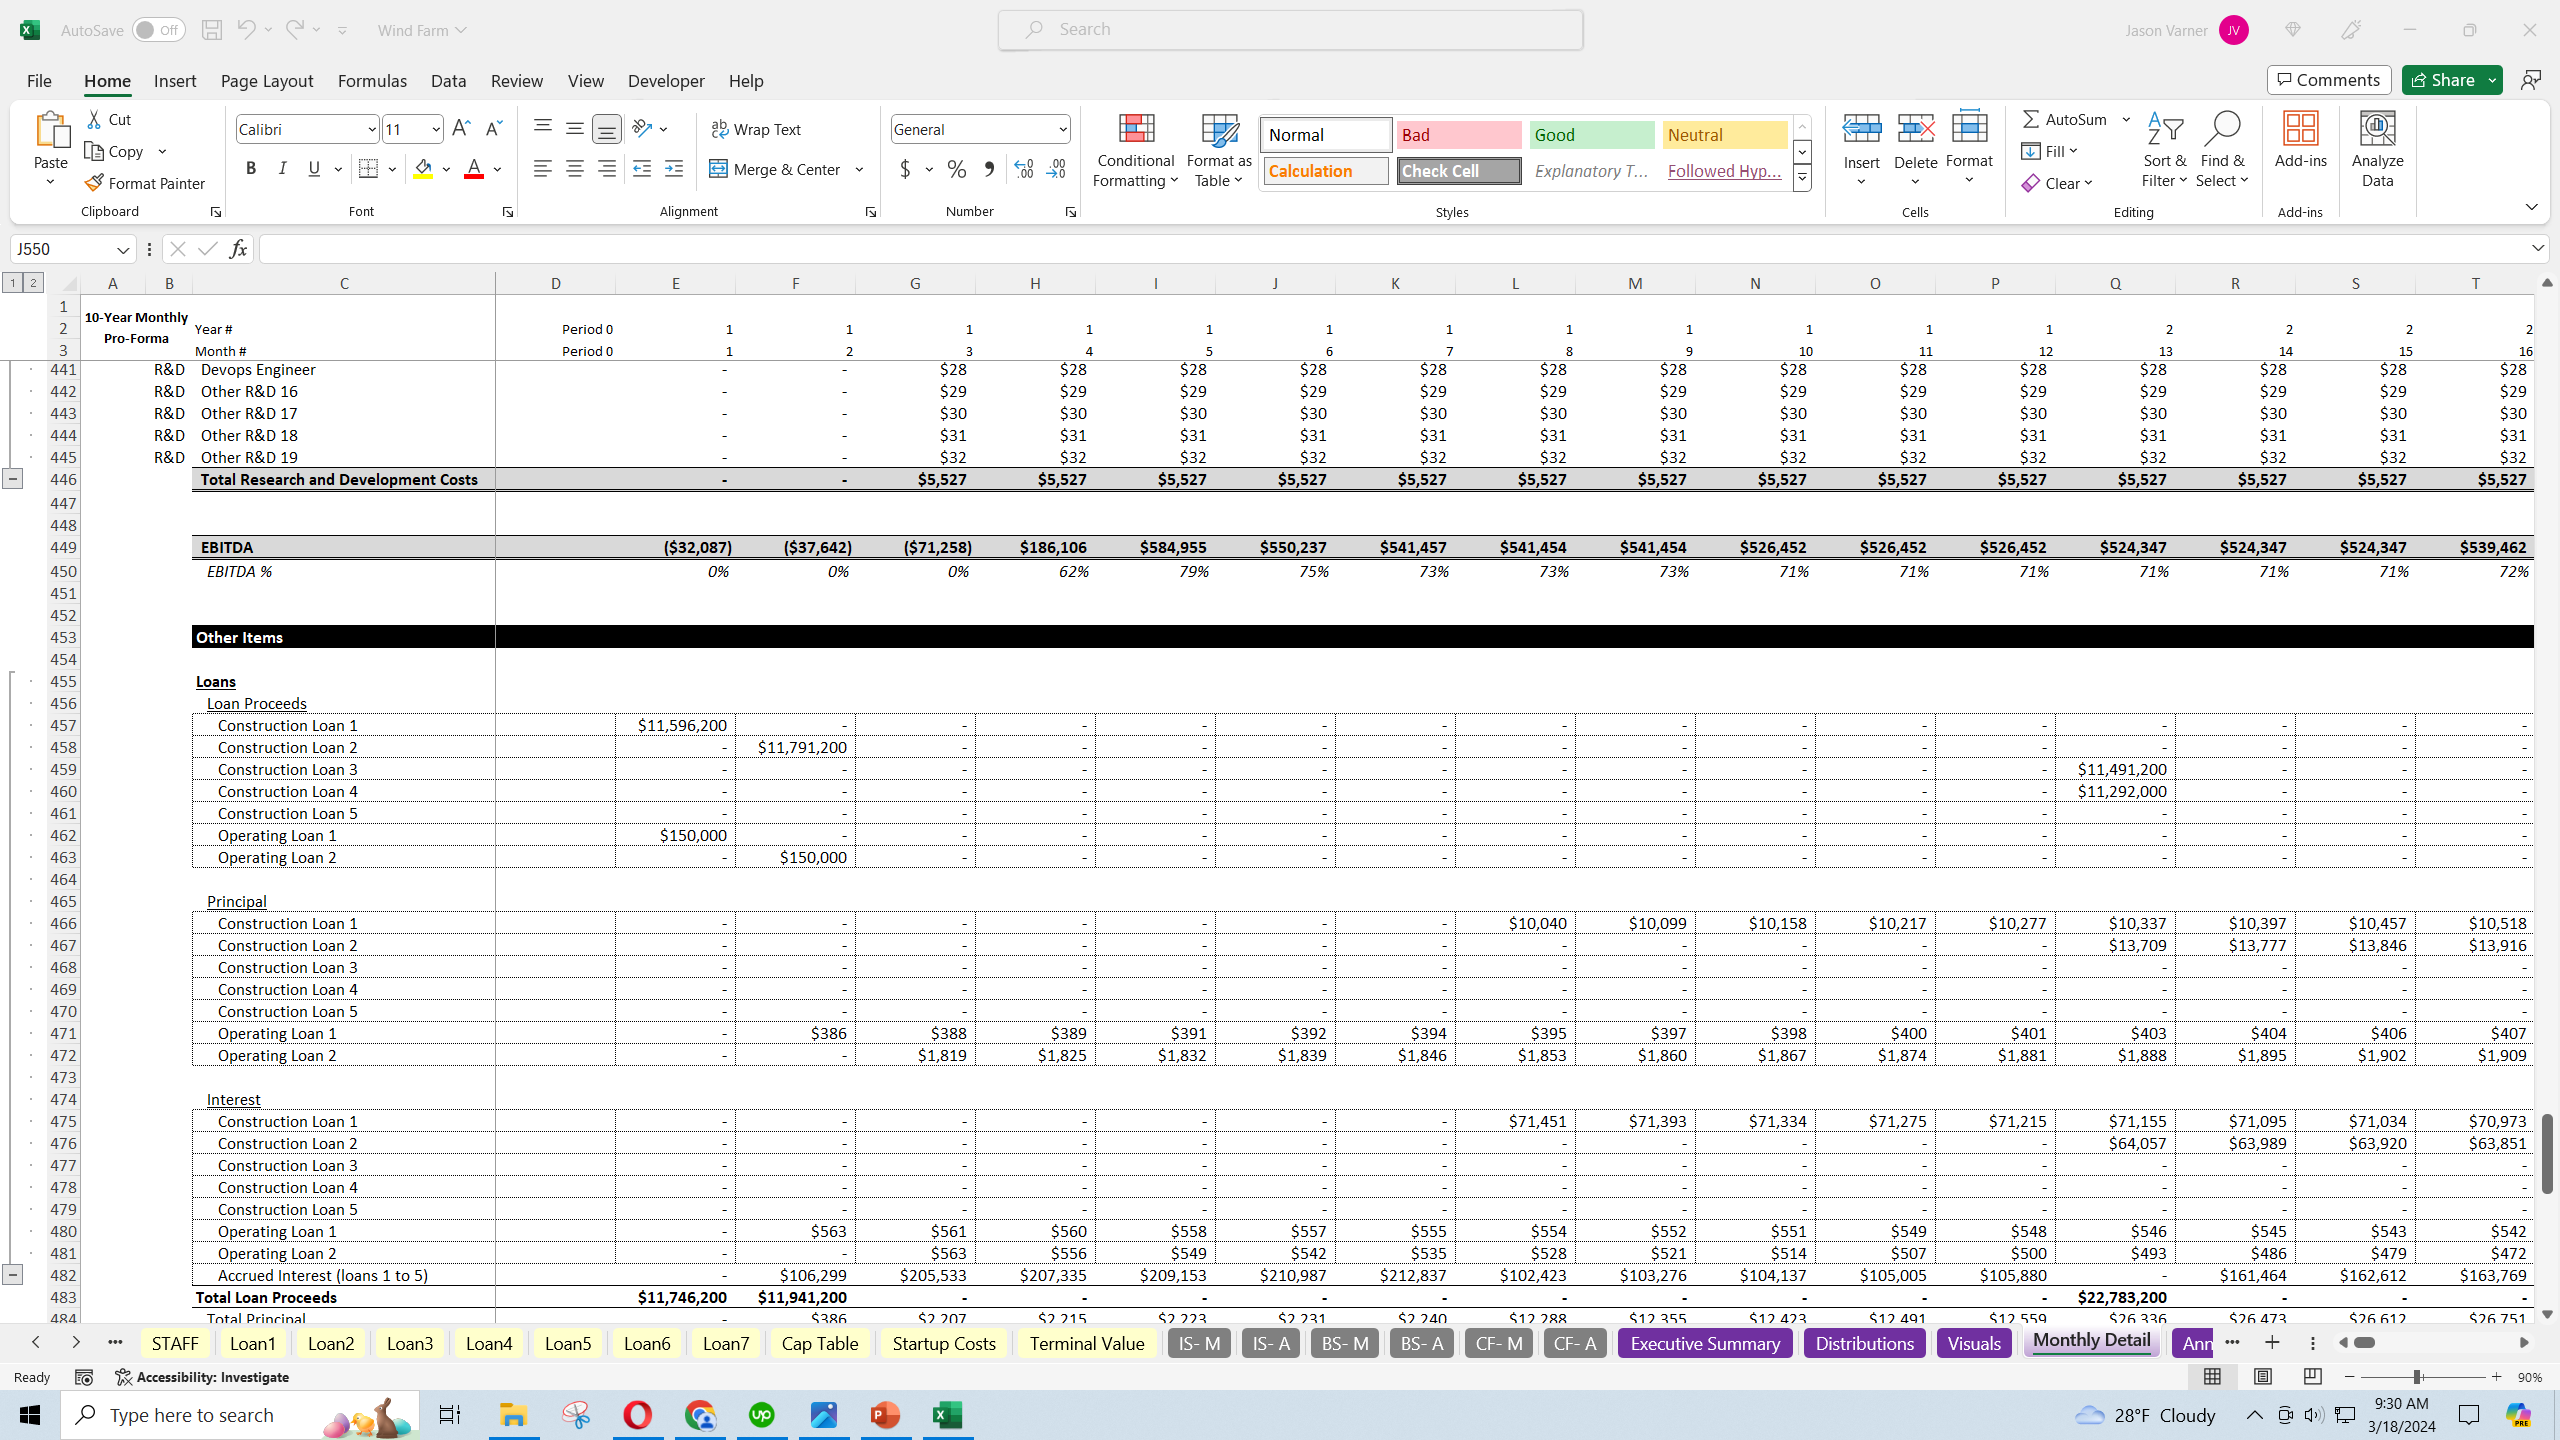
Task: Click the Increase Indent icon
Action: [674, 169]
